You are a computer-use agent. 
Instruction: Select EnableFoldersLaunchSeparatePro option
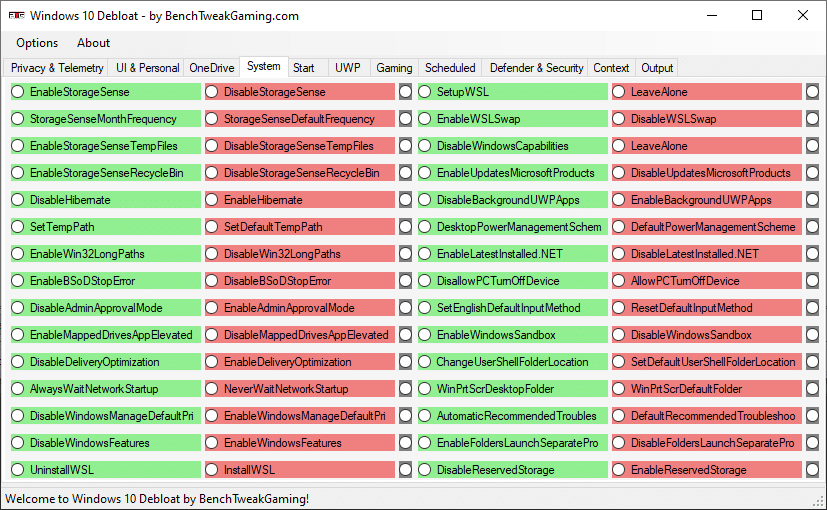click(x=513, y=442)
